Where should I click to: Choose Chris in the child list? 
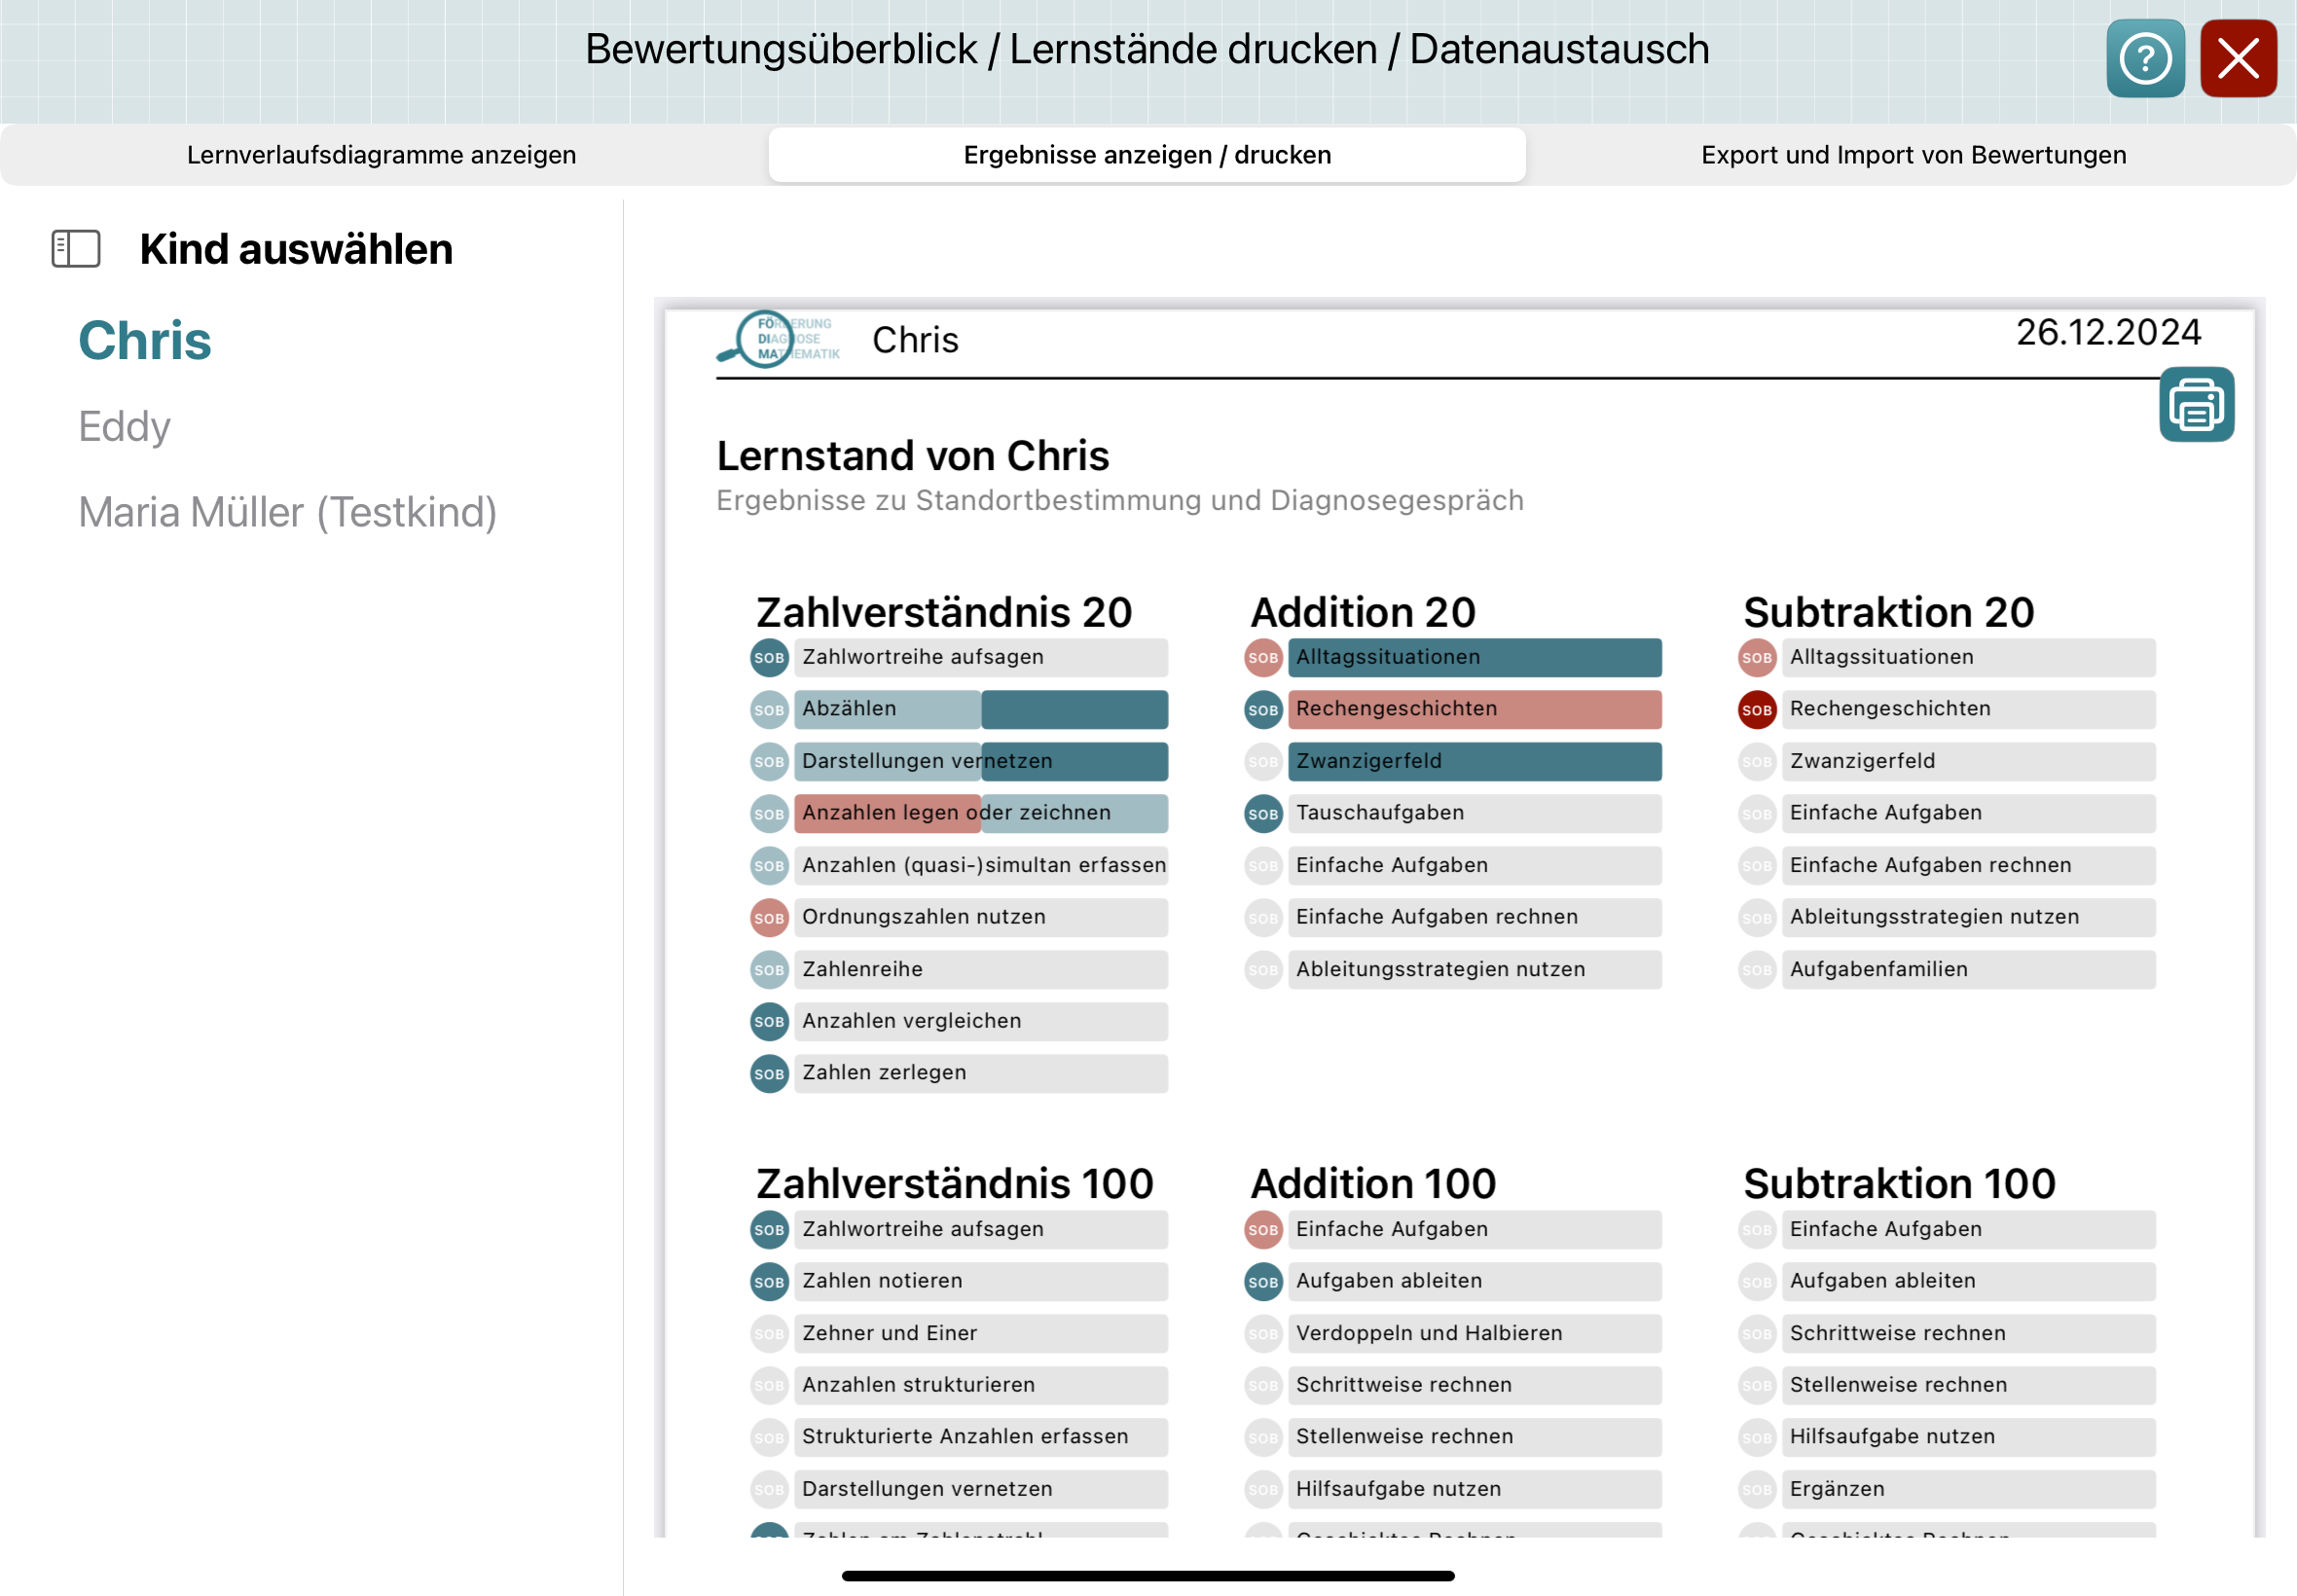click(x=144, y=341)
